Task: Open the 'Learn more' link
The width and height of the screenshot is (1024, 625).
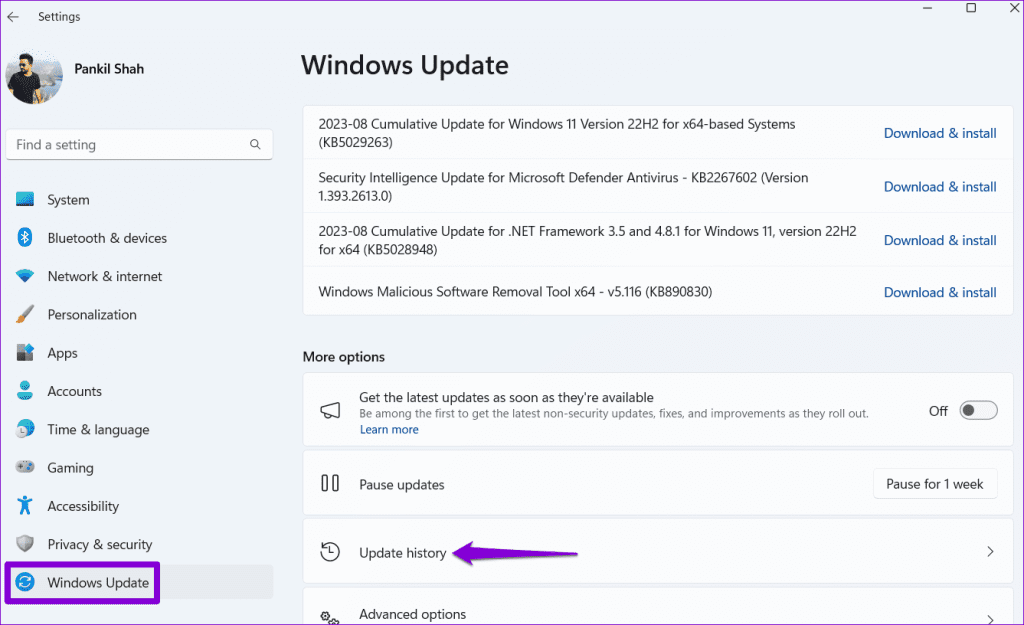Action: pyautogui.click(x=389, y=429)
